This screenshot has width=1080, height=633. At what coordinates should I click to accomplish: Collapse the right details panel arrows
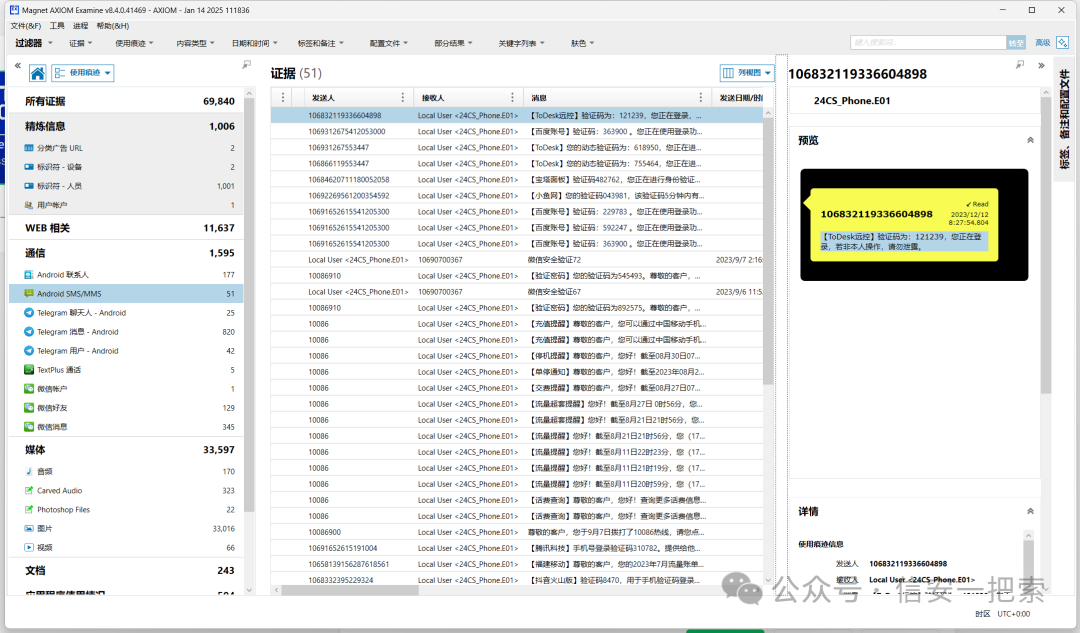[x=1041, y=65]
